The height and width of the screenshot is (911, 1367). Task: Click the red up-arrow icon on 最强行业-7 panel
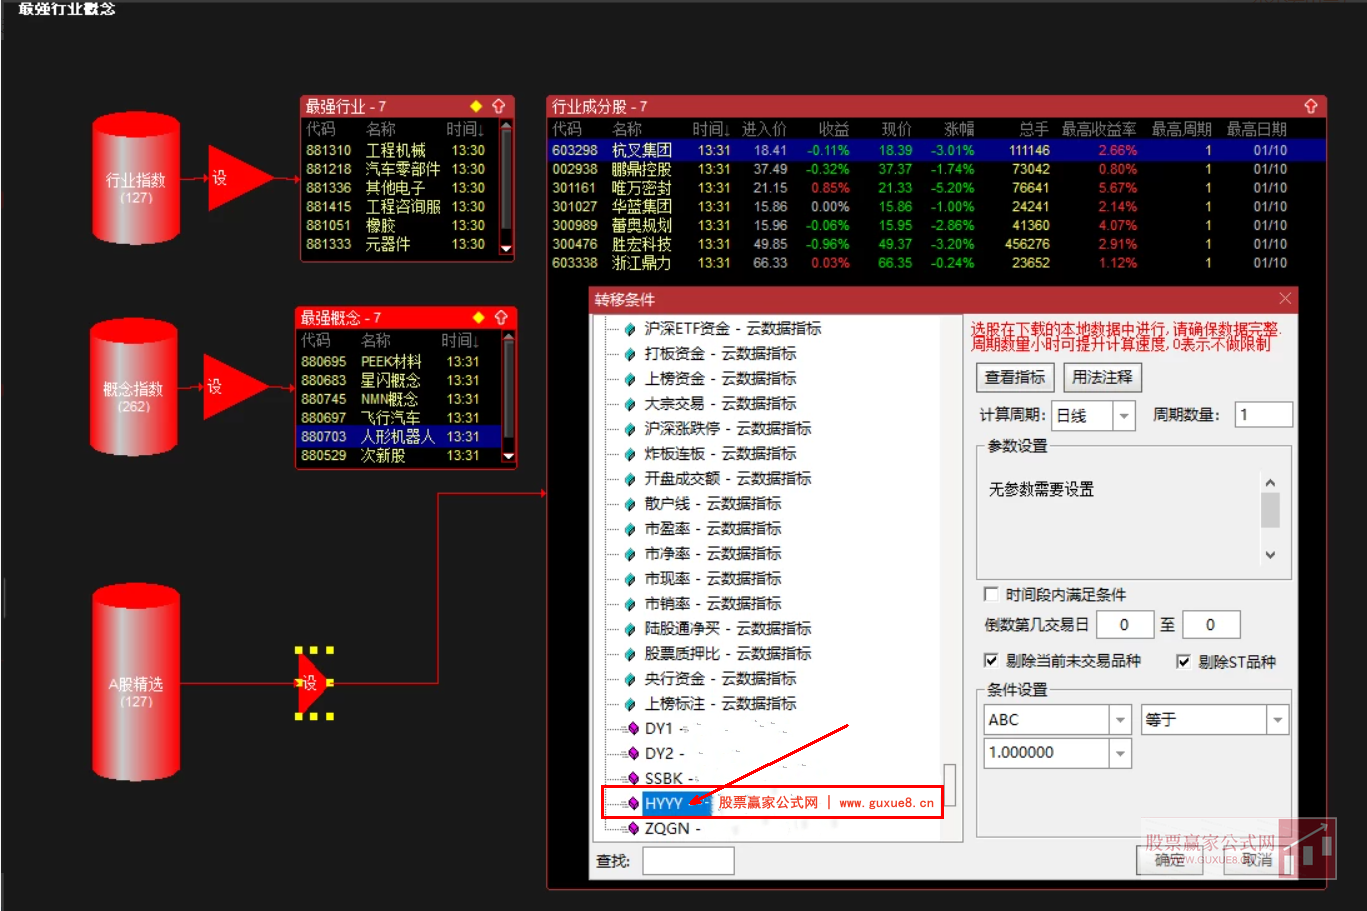pos(500,104)
